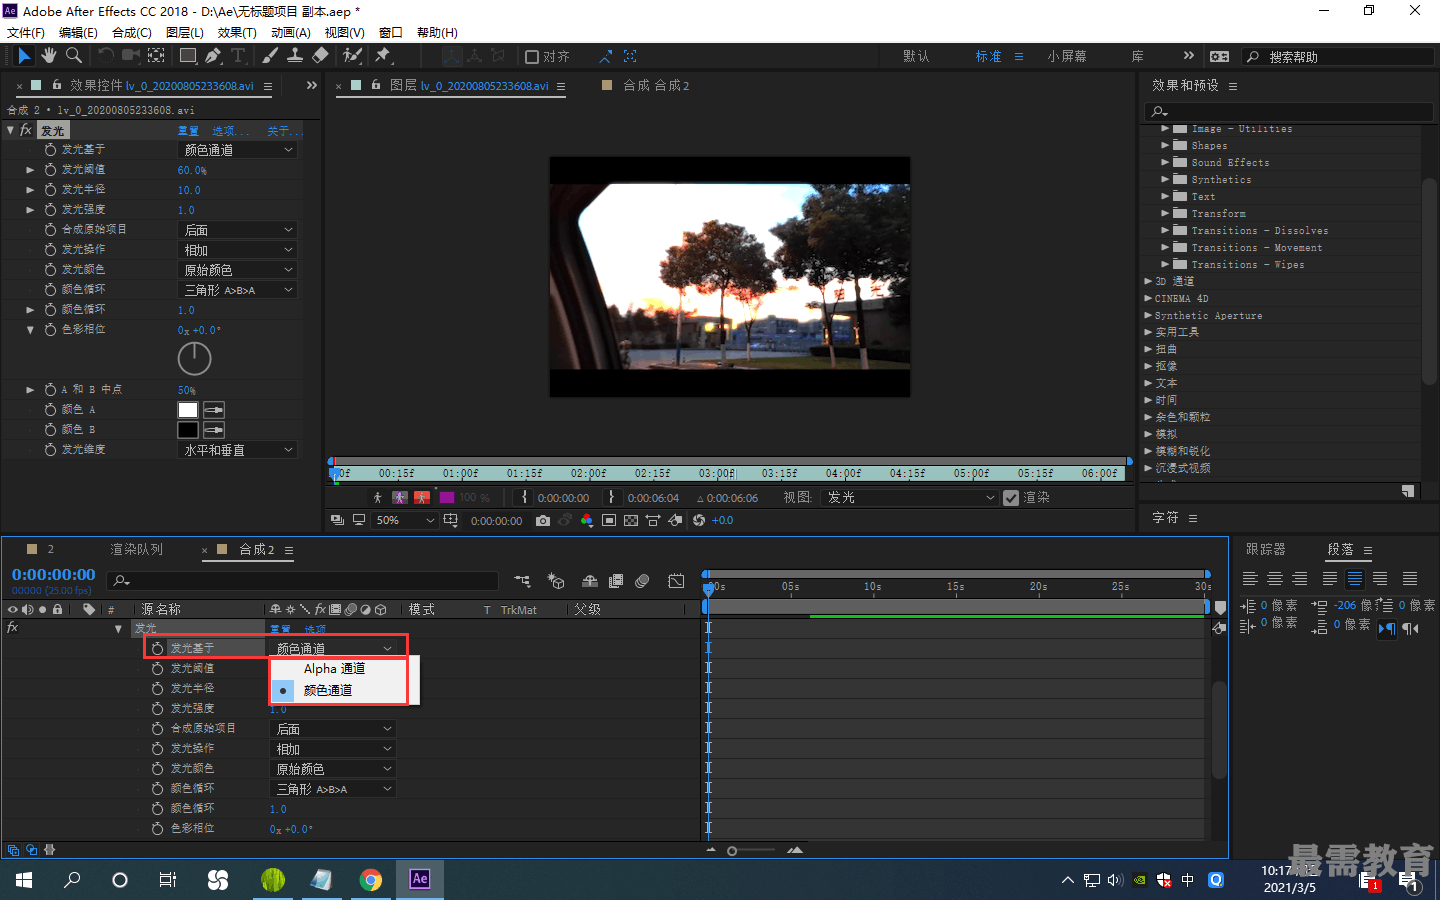
Task: Click the 关于 link in effect controls
Action: (x=282, y=131)
